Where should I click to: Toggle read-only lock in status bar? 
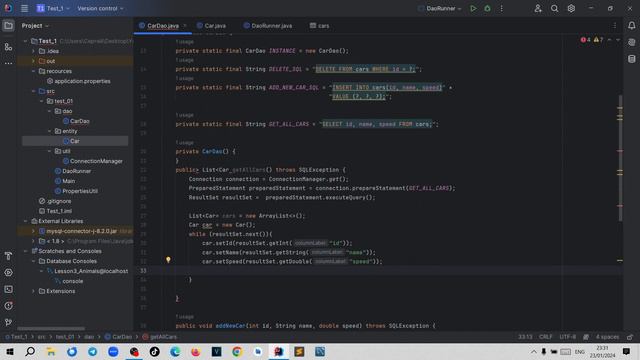point(630,337)
